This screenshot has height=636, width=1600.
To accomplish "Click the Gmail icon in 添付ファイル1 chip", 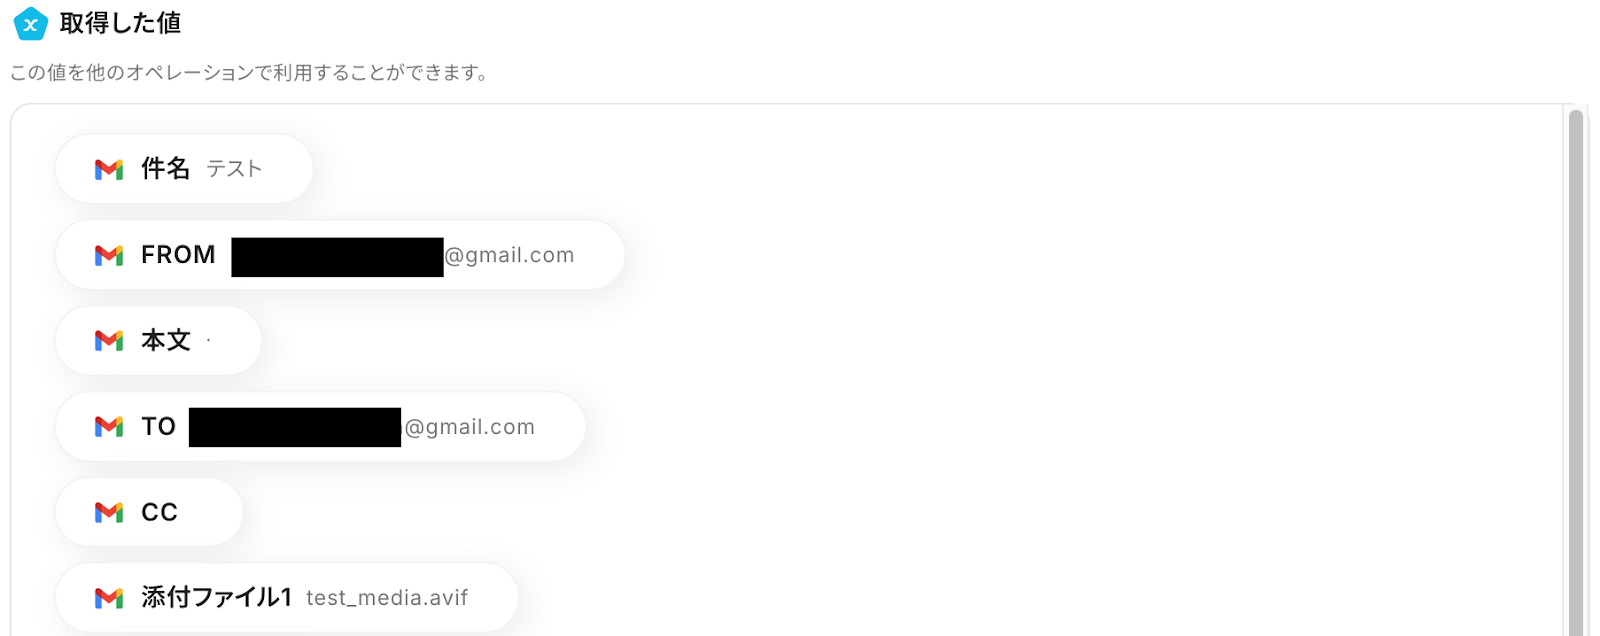I will click(x=109, y=598).
